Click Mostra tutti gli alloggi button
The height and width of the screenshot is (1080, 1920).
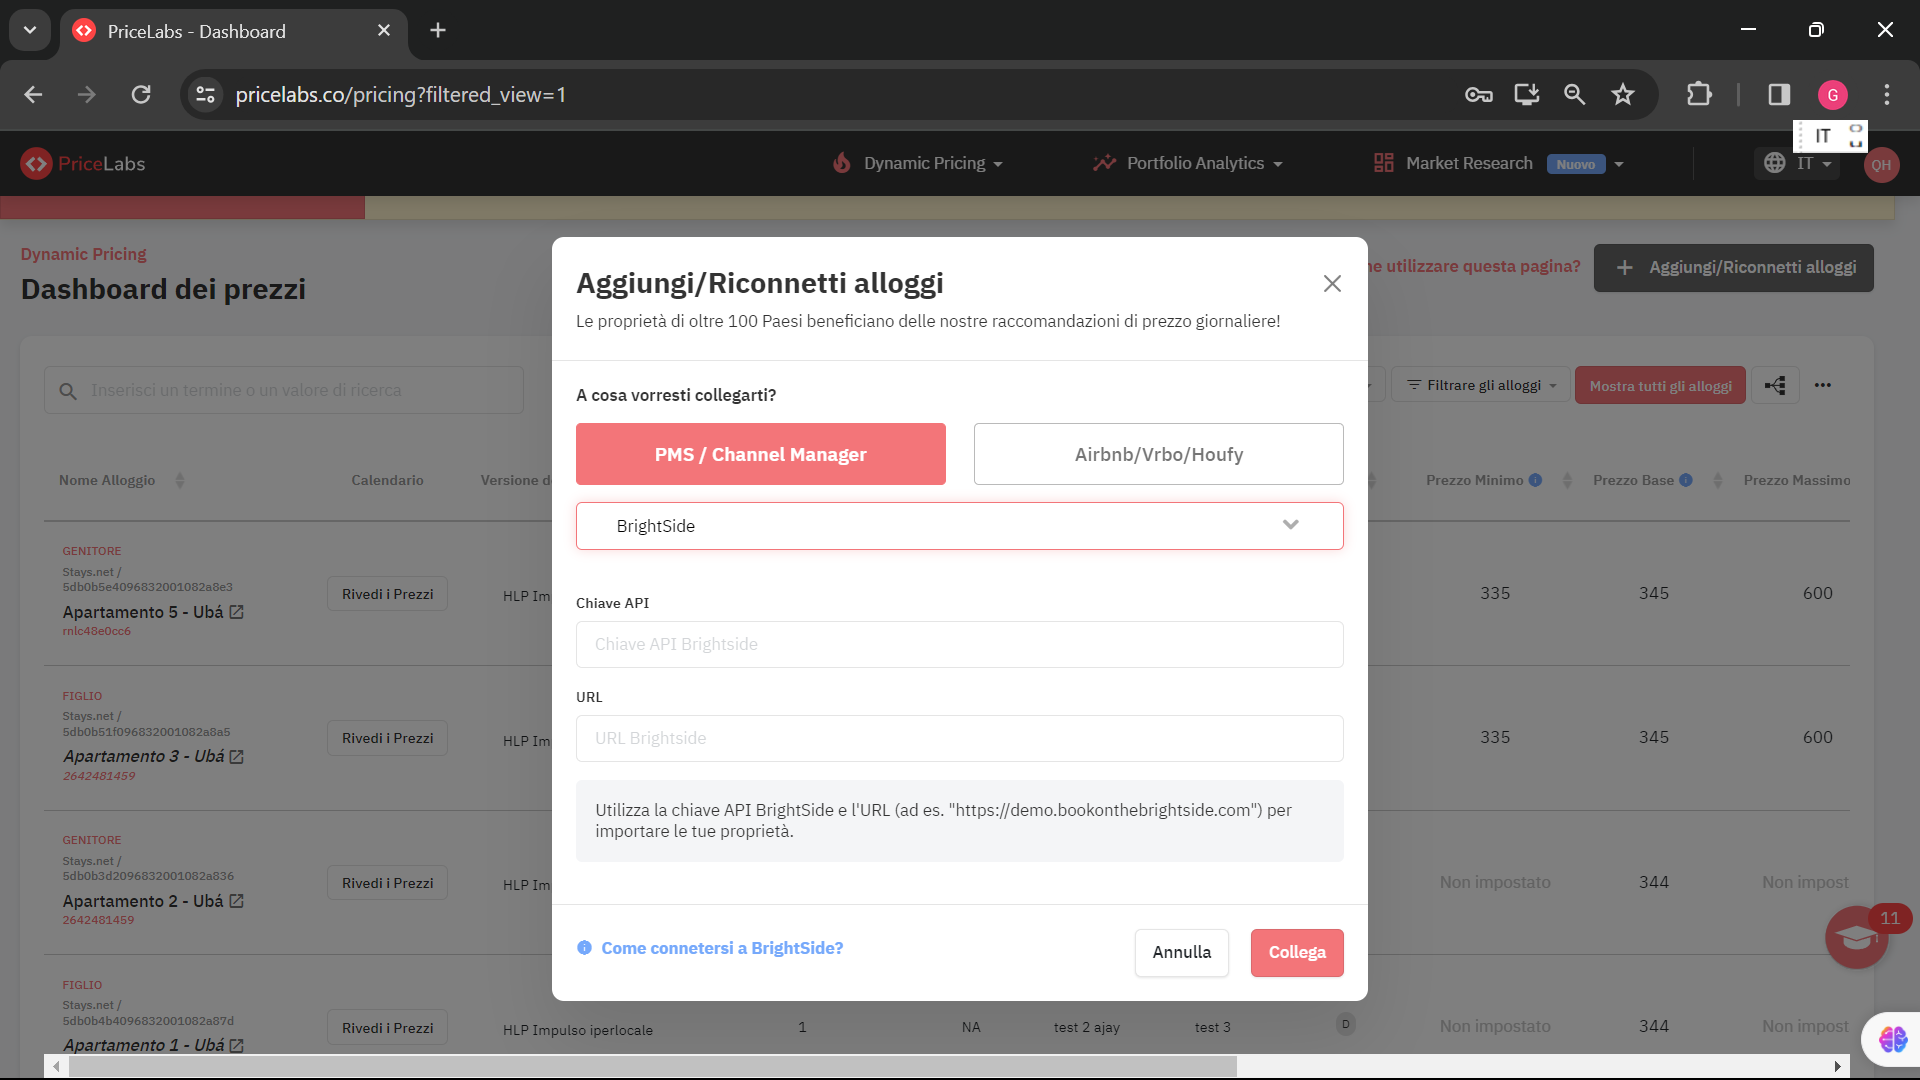(x=1660, y=386)
